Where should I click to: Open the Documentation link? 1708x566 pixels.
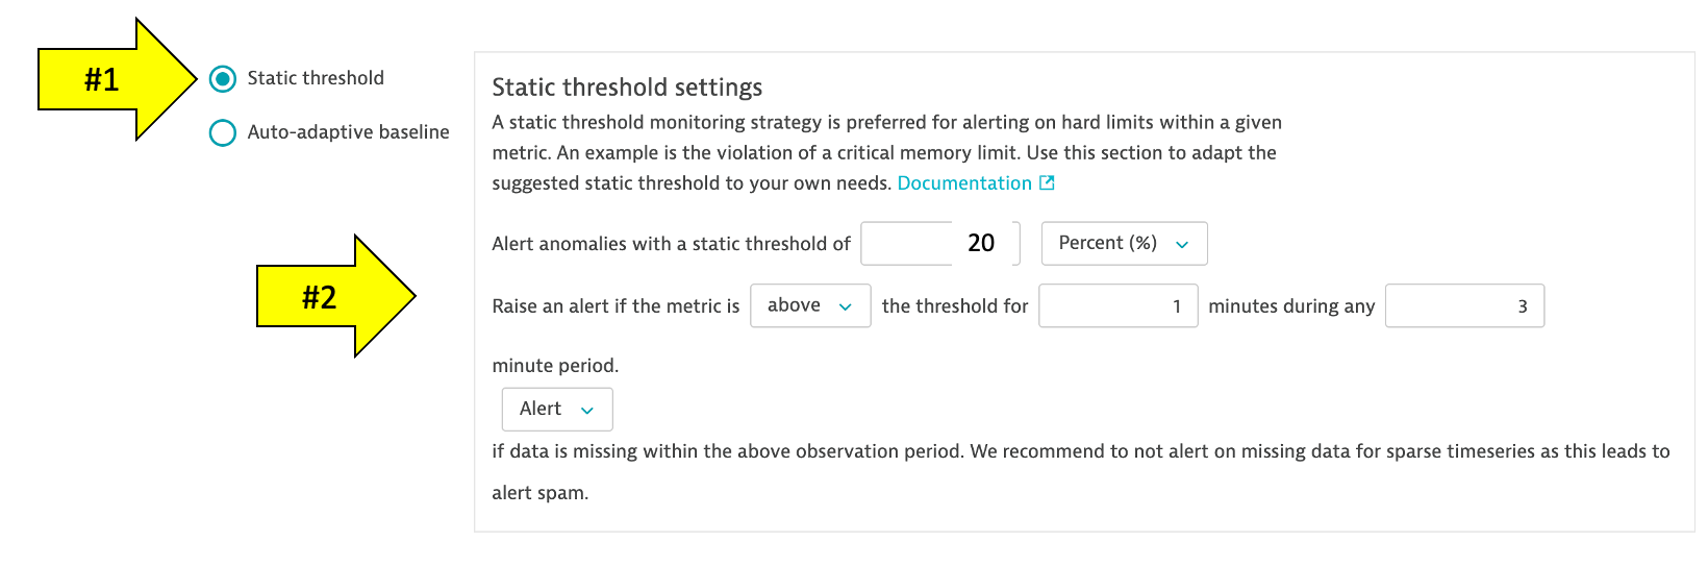(963, 183)
